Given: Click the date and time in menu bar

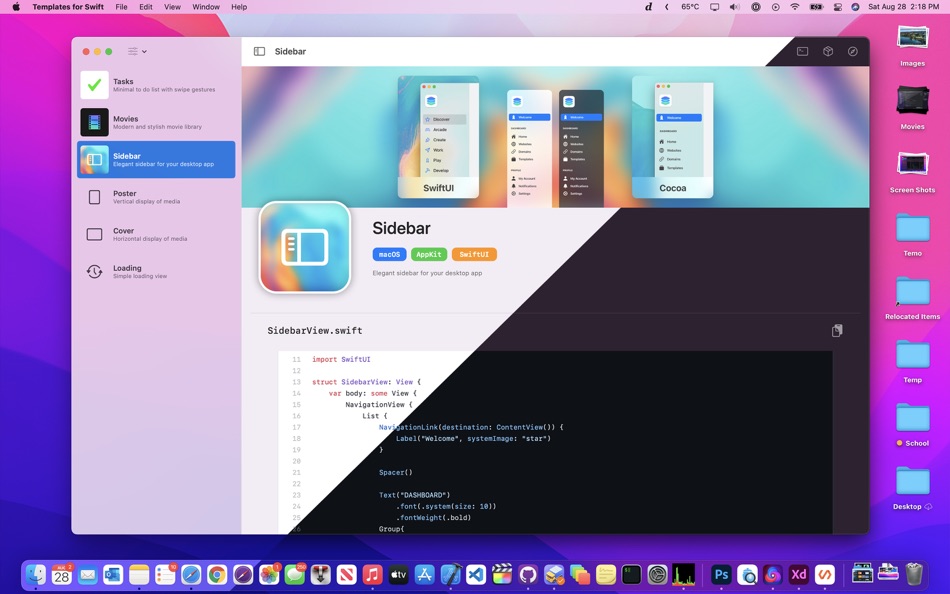Looking at the screenshot, I should pyautogui.click(x=903, y=7).
